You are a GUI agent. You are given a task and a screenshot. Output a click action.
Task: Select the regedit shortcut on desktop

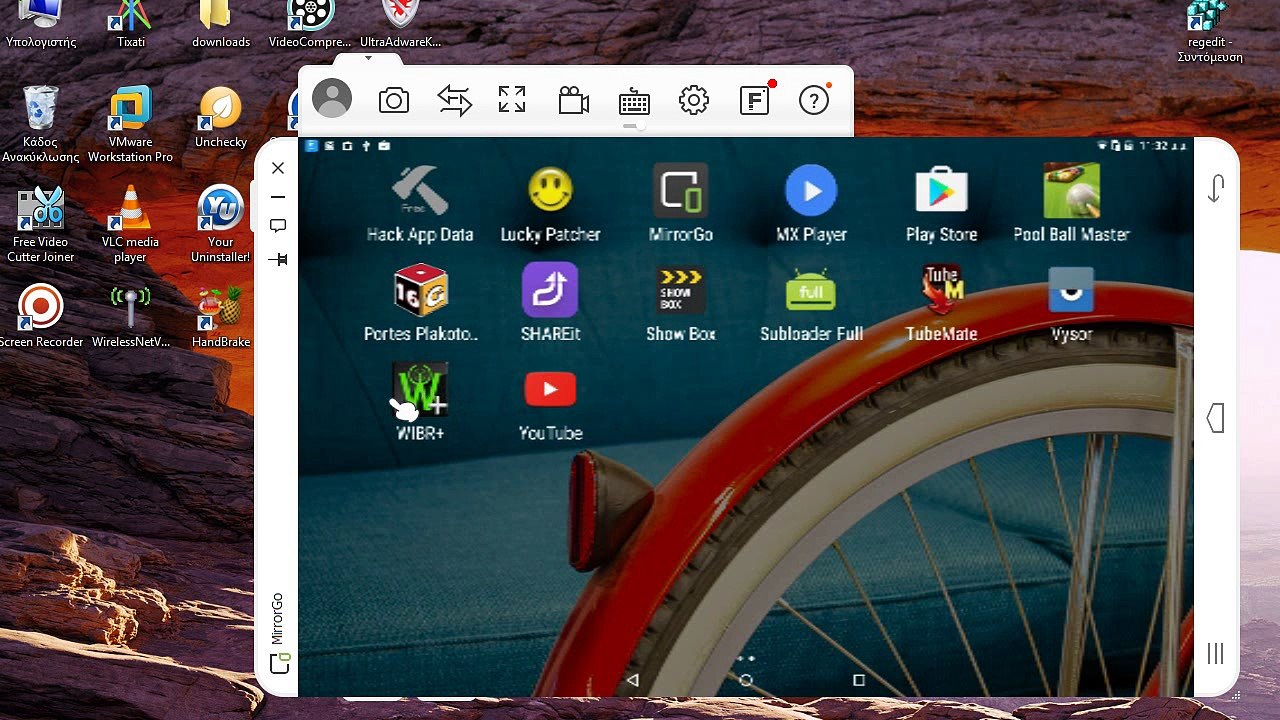(1210, 32)
